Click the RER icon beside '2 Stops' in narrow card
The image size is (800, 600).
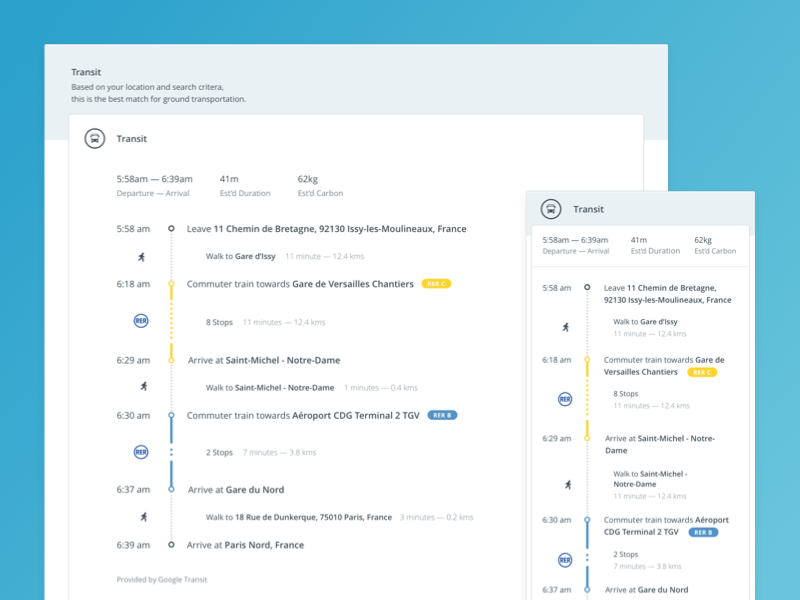coord(565,560)
